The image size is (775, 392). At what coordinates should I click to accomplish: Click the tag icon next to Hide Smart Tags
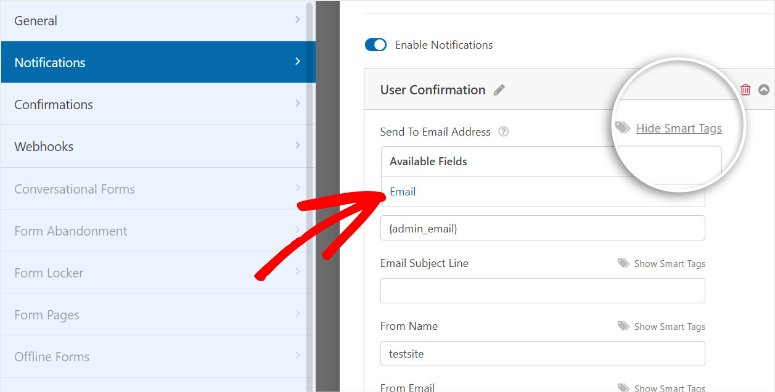click(x=623, y=128)
